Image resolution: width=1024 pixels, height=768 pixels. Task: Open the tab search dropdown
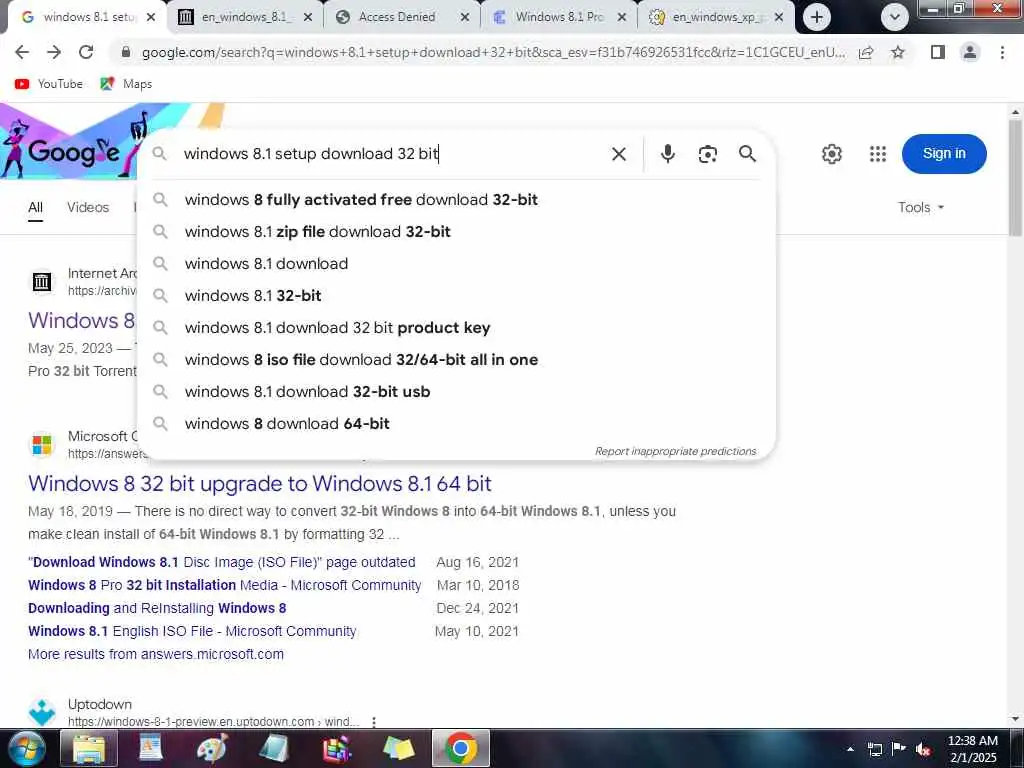[x=895, y=17]
